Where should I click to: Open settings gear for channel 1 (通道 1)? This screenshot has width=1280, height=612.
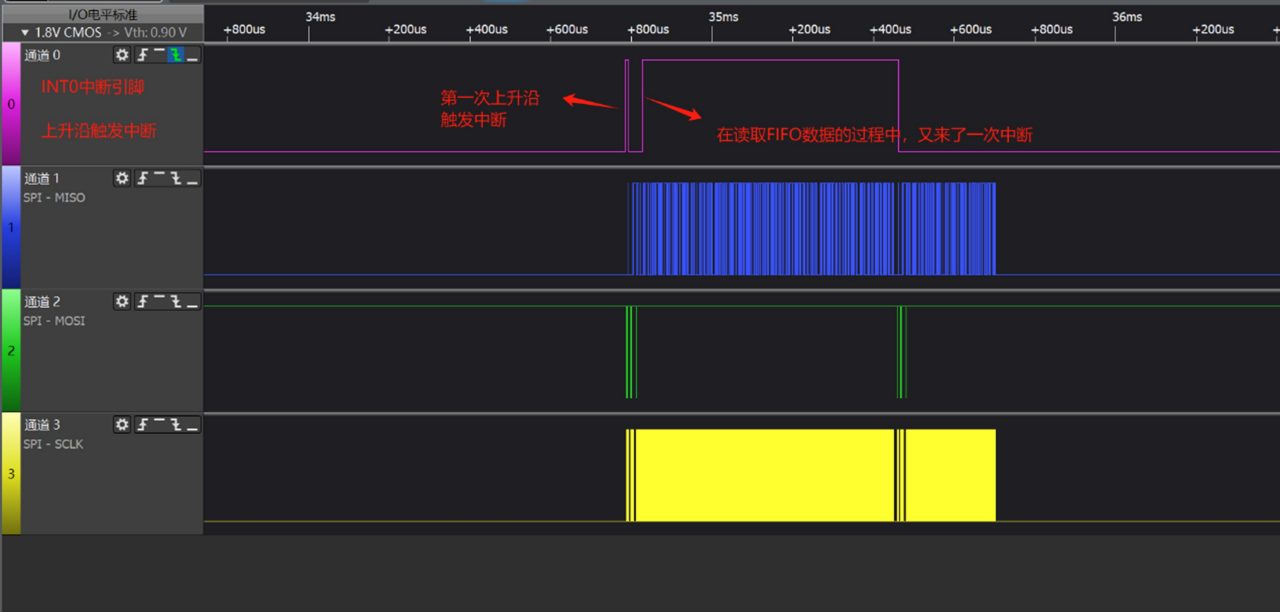click(122, 178)
